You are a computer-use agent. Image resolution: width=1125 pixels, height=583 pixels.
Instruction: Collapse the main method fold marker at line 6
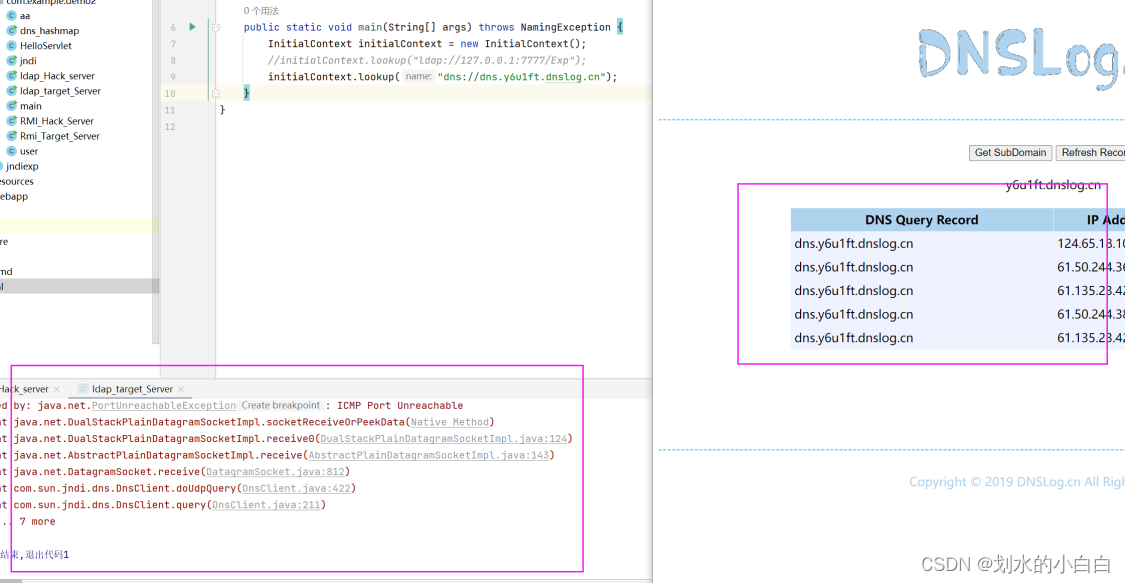(215, 27)
